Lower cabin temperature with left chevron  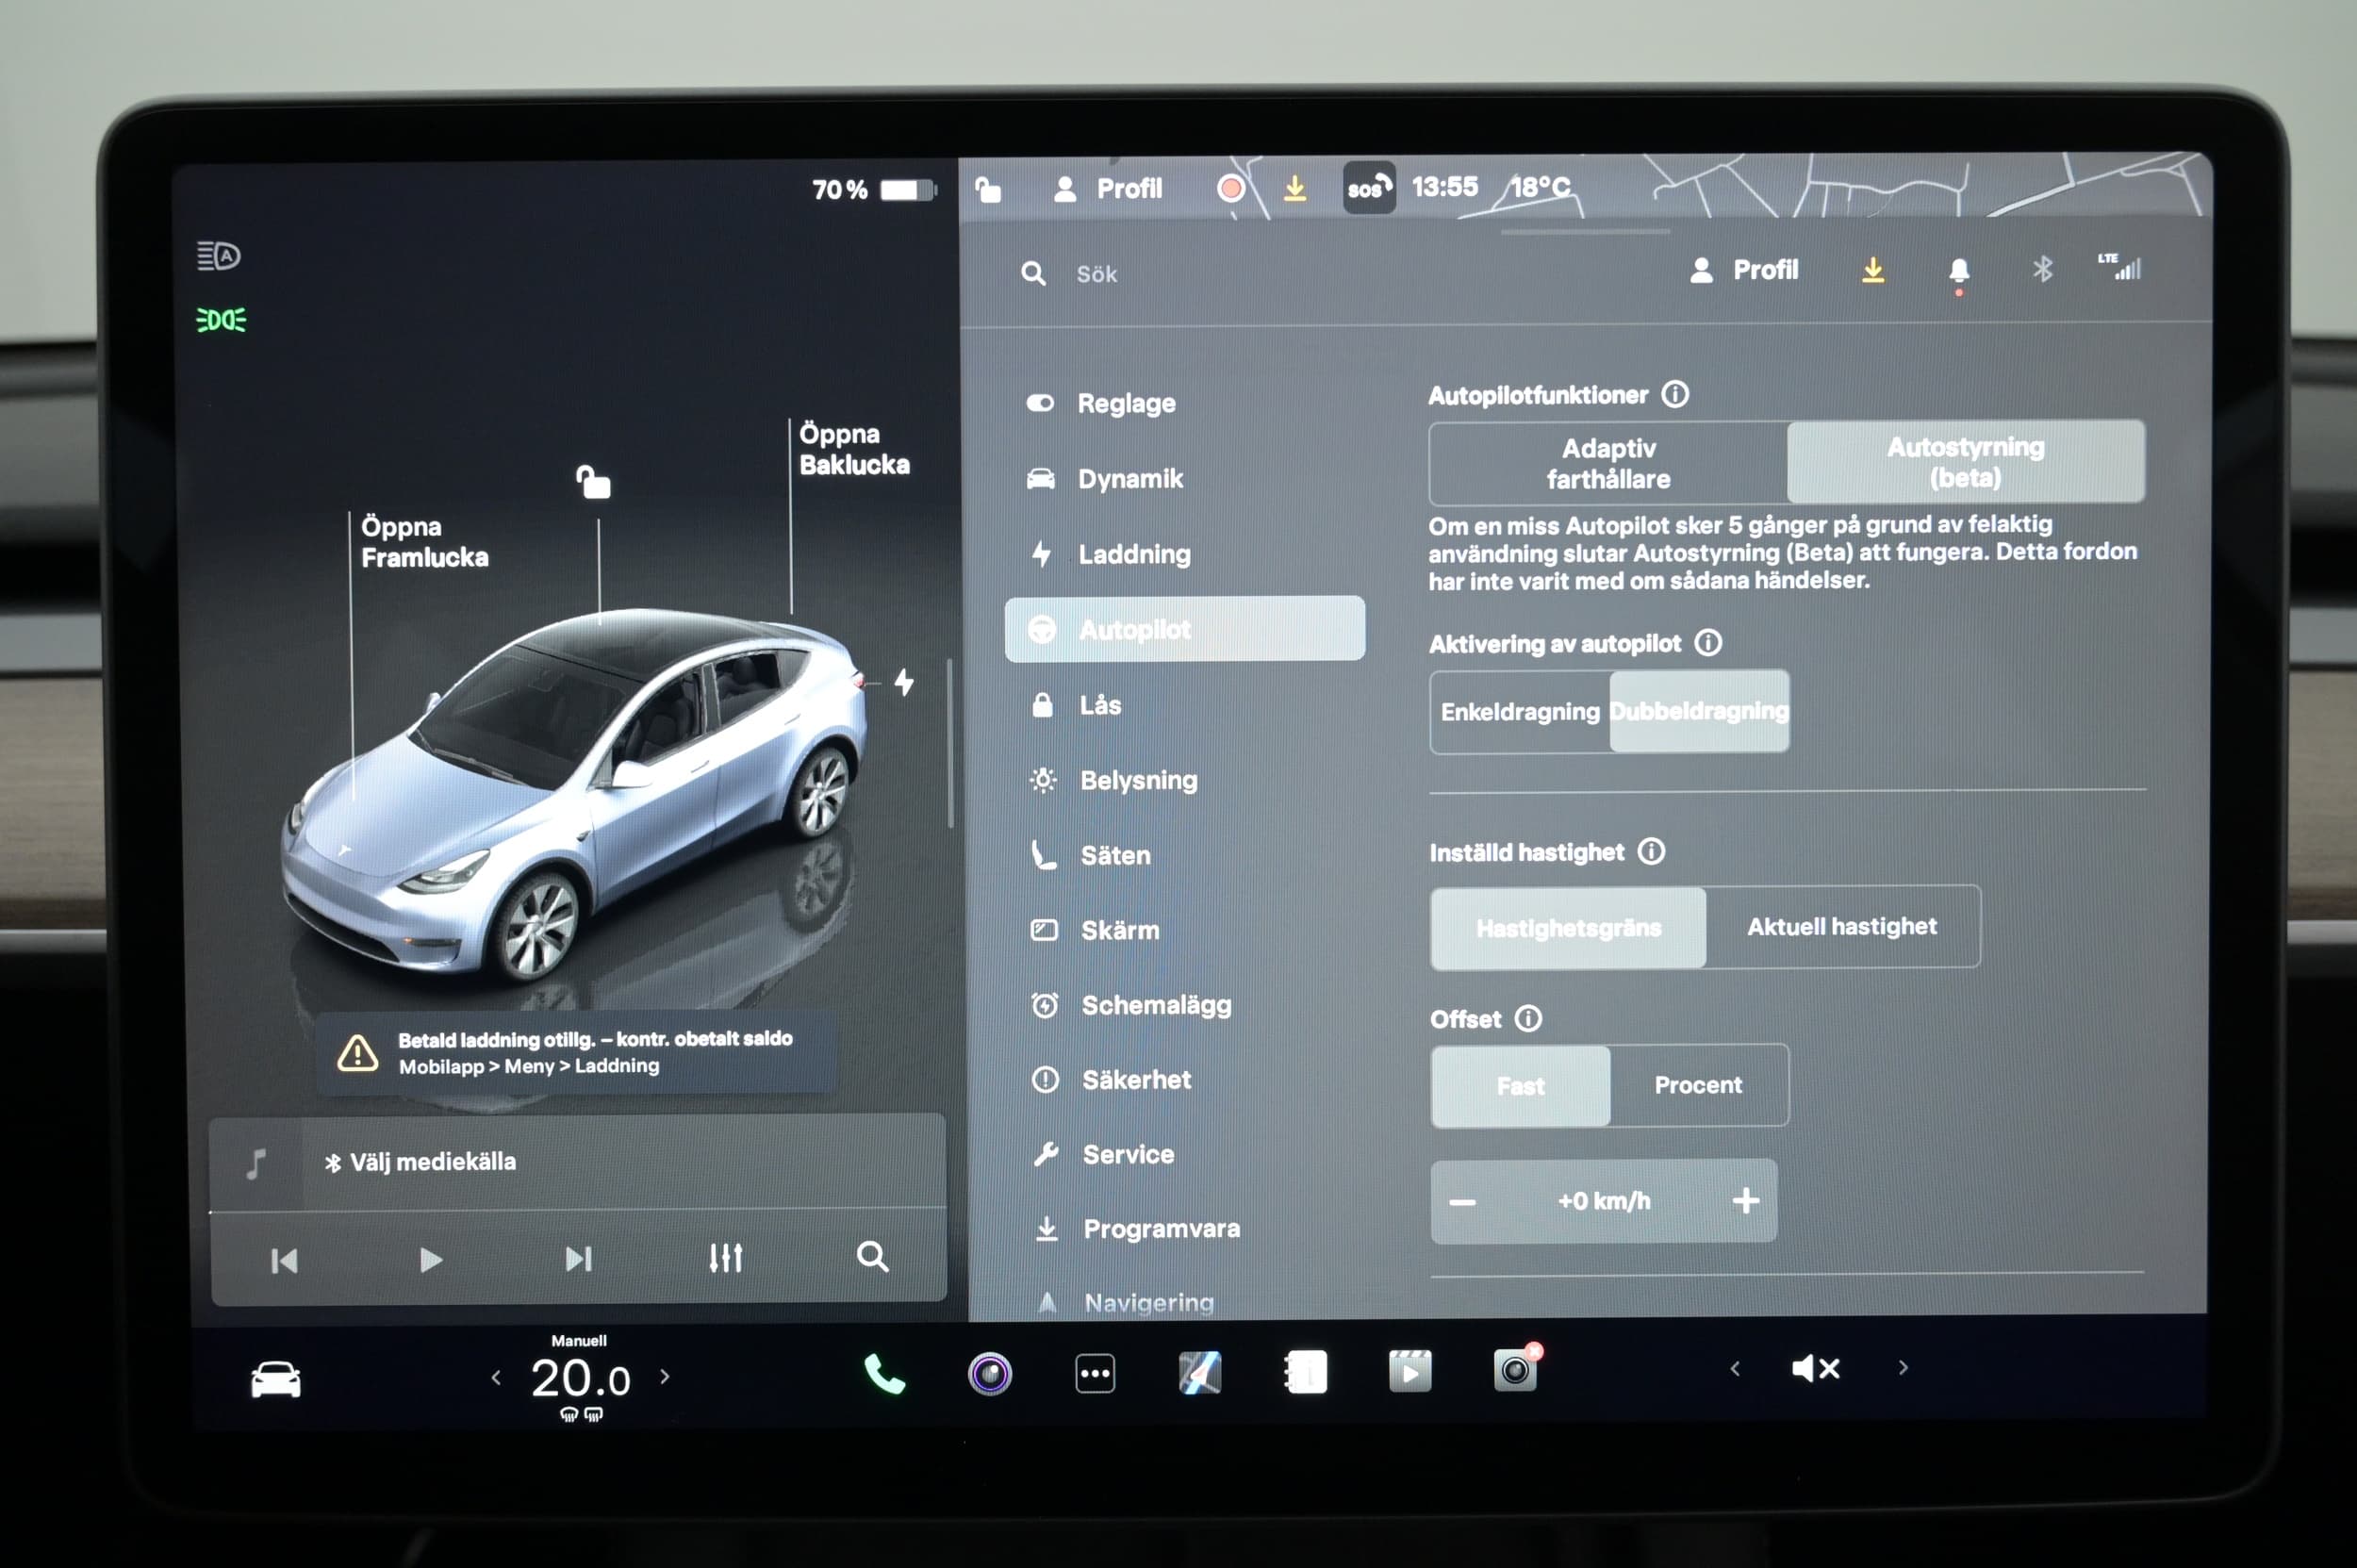pyautogui.click(x=496, y=1378)
